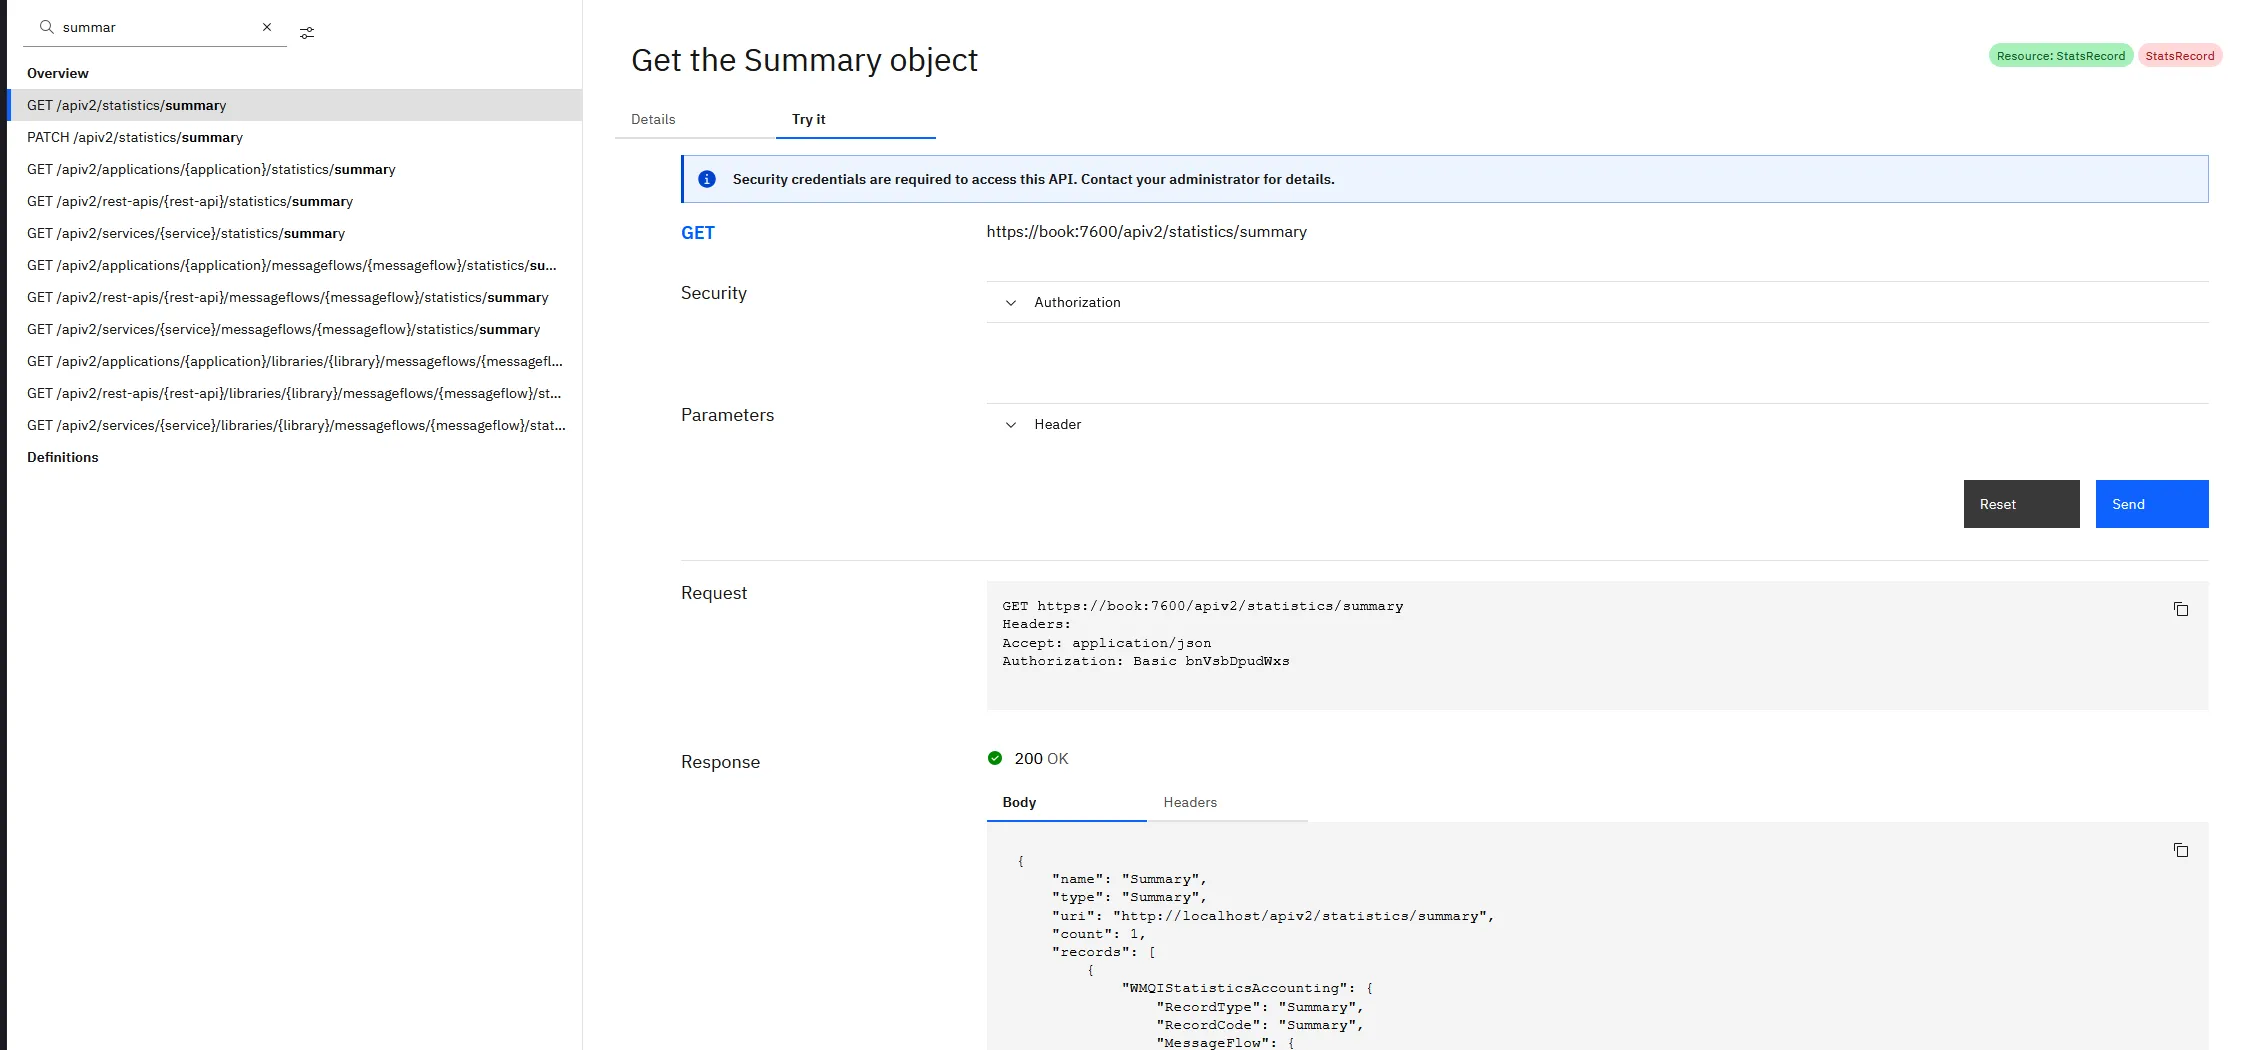The width and height of the screenshot is (2247, 1050).
Task: Reset the request form
Action: [2021, 504]
